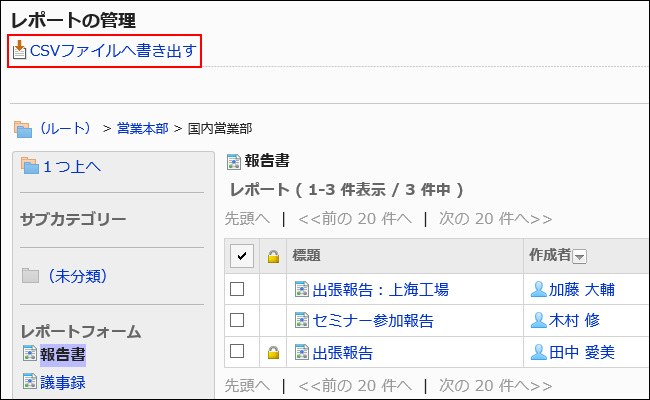Click the 報告書 heading icon
650x400 pixels.
pos(234,162)
